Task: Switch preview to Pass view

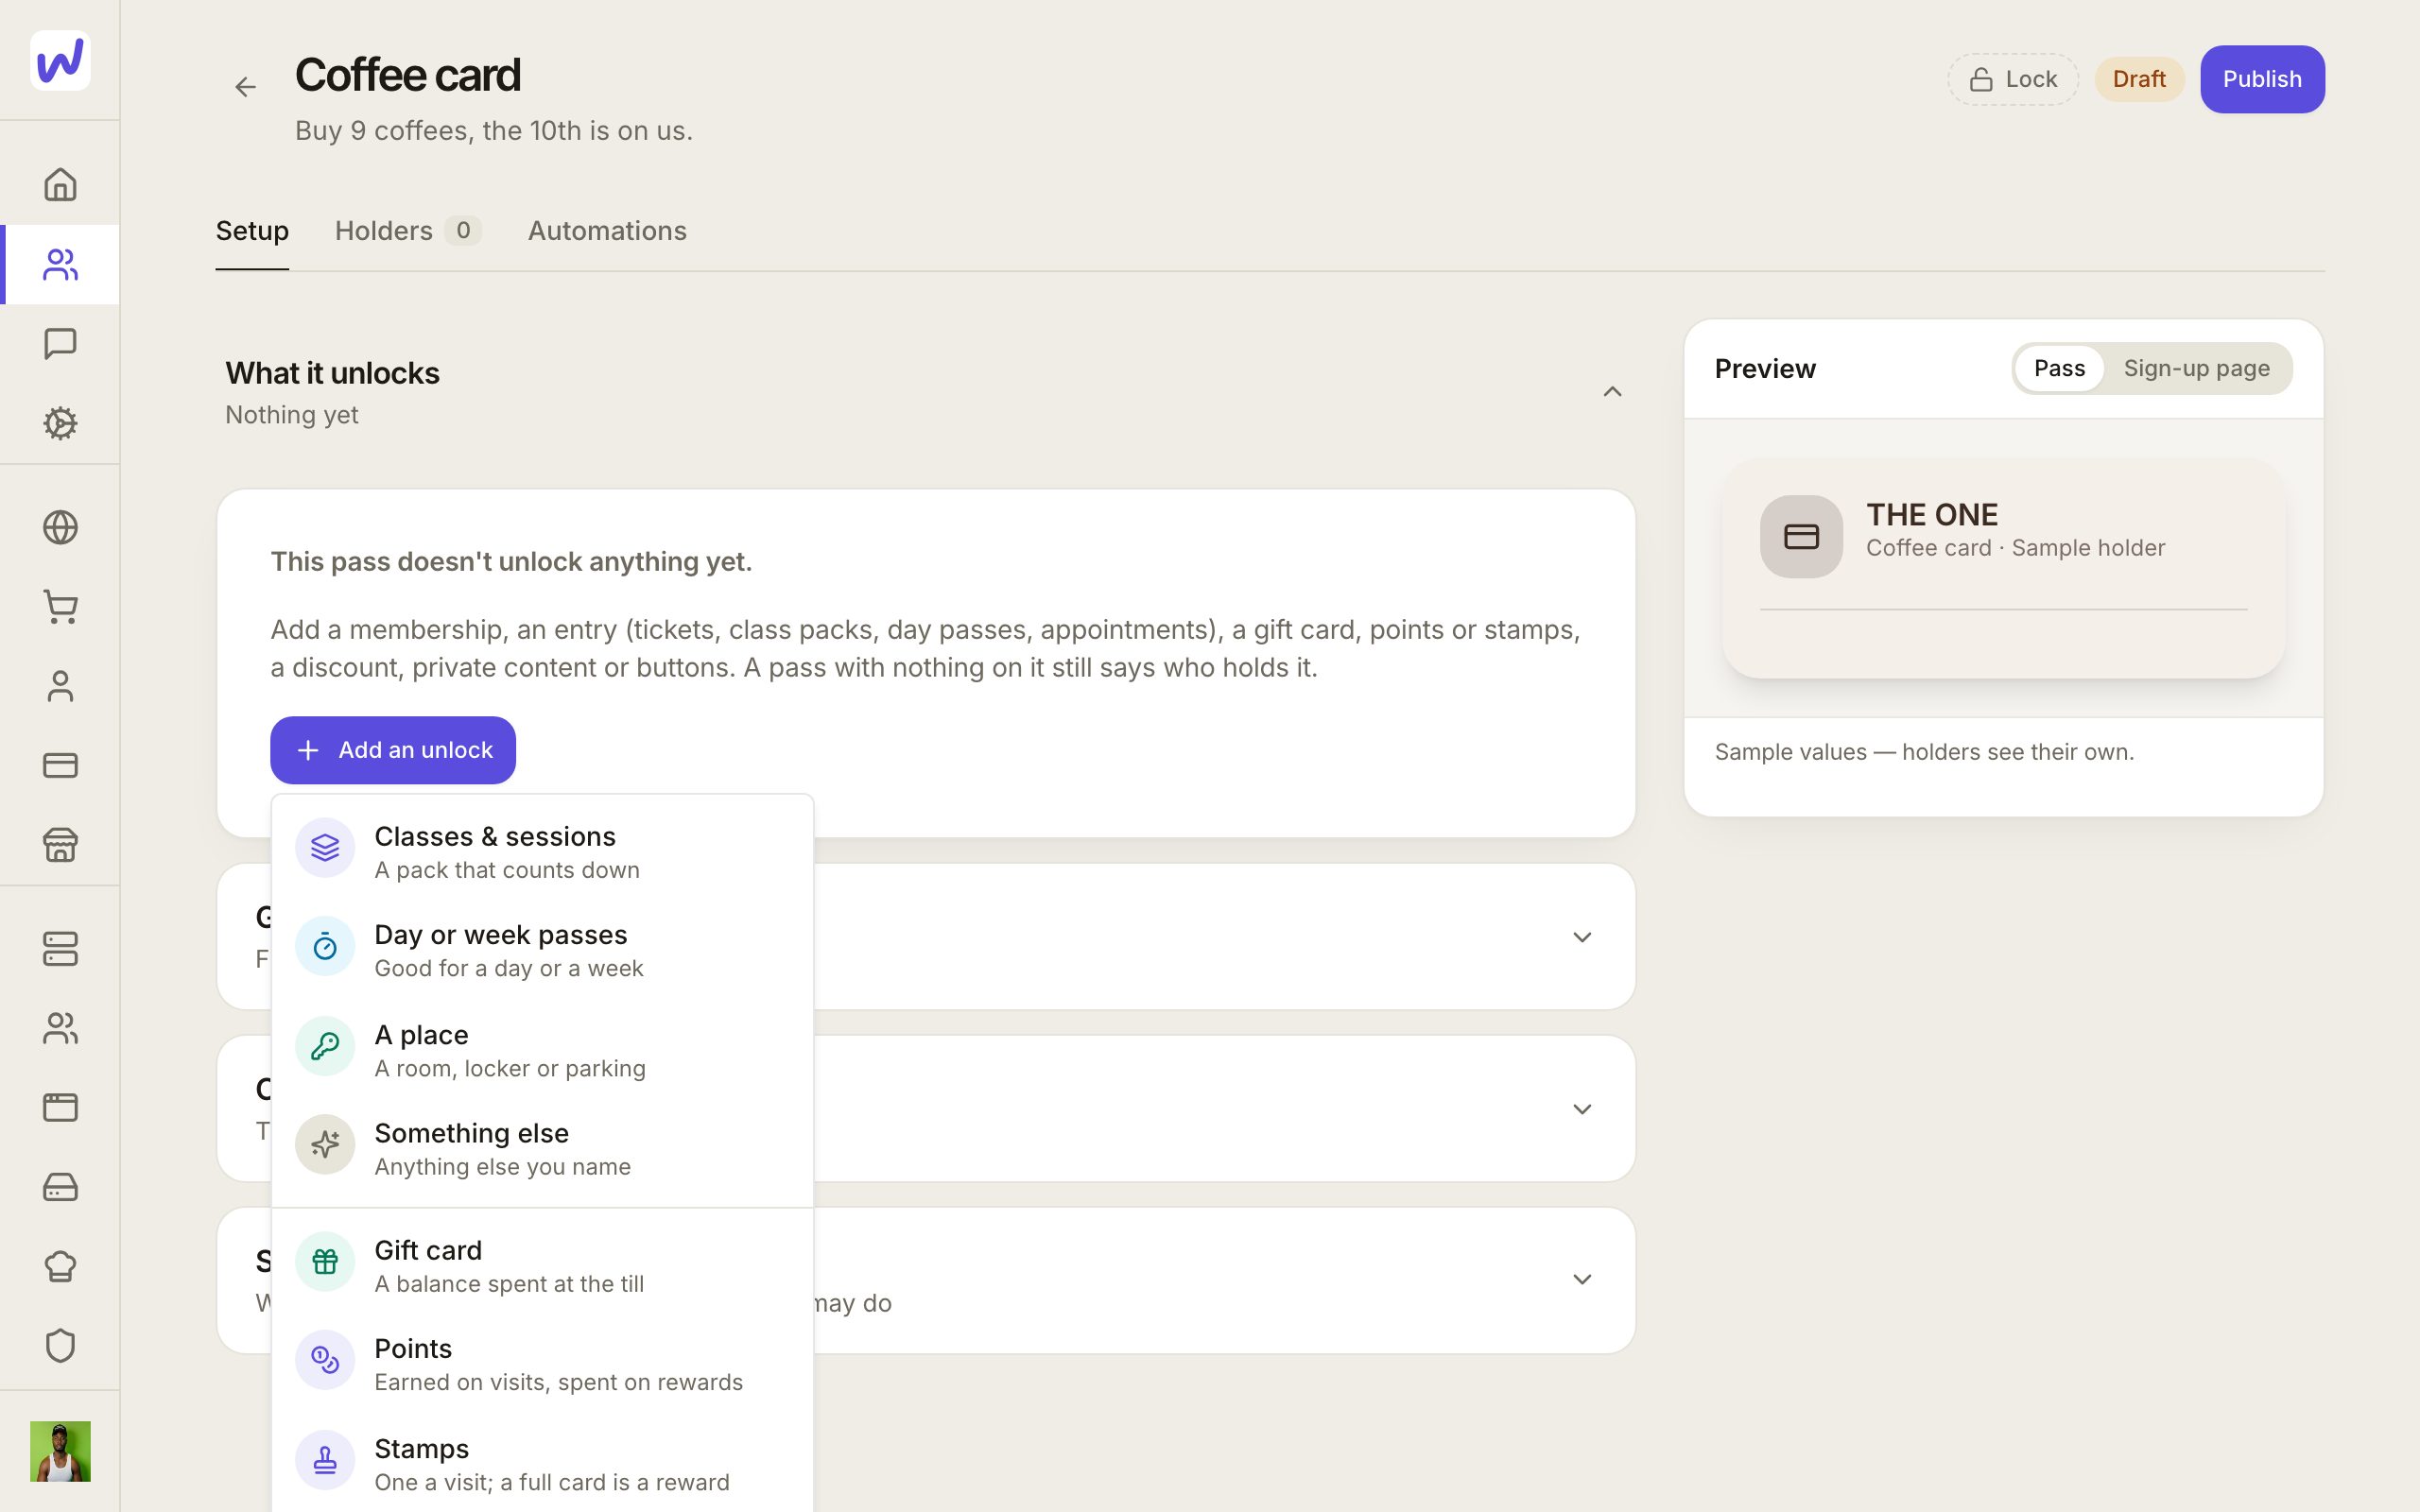Action: click(2059, 368)
